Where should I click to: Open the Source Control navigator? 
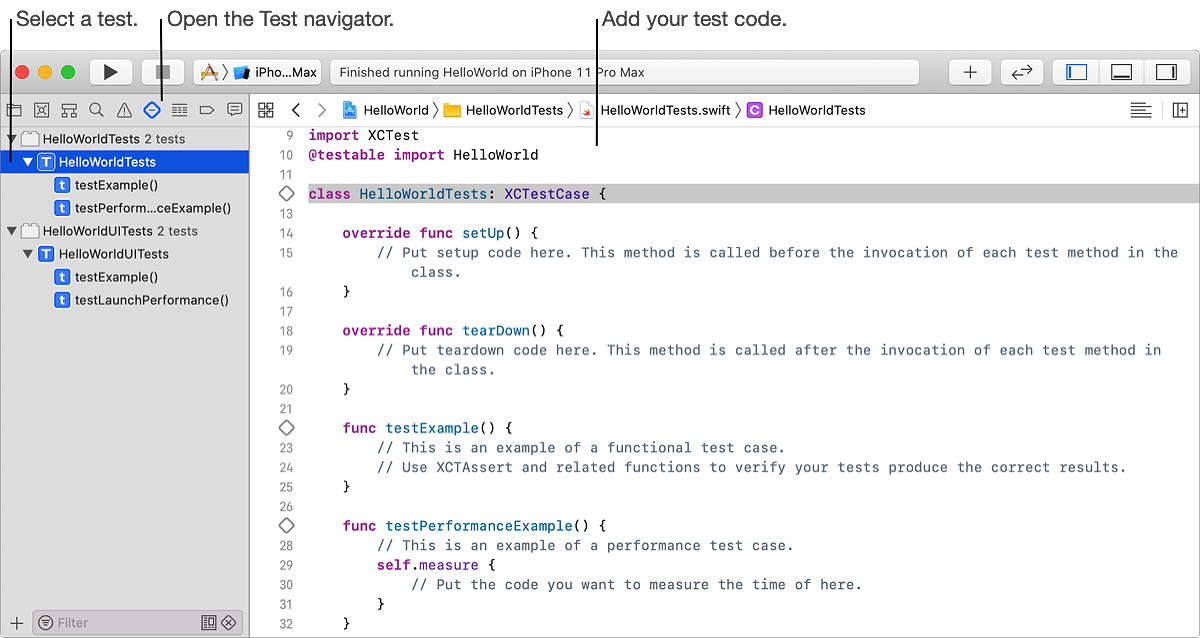tap(41, 110)
